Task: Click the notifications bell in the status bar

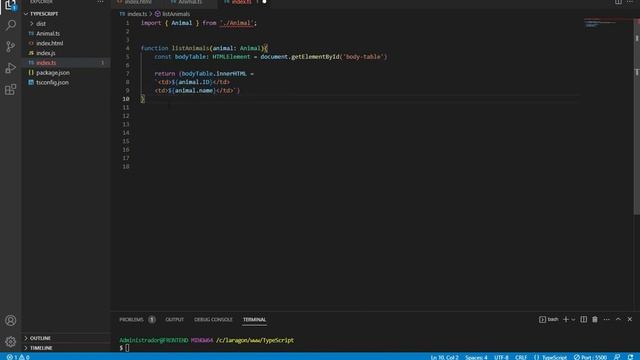Action: point(631,357)
